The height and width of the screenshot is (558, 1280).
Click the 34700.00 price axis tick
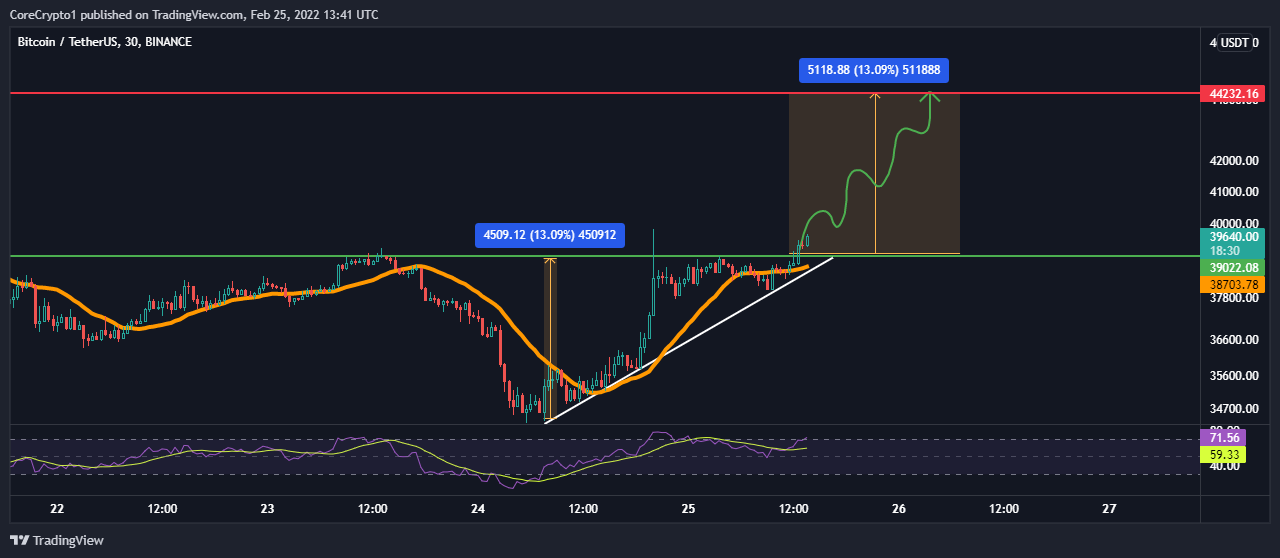(x=1234, y=408)
